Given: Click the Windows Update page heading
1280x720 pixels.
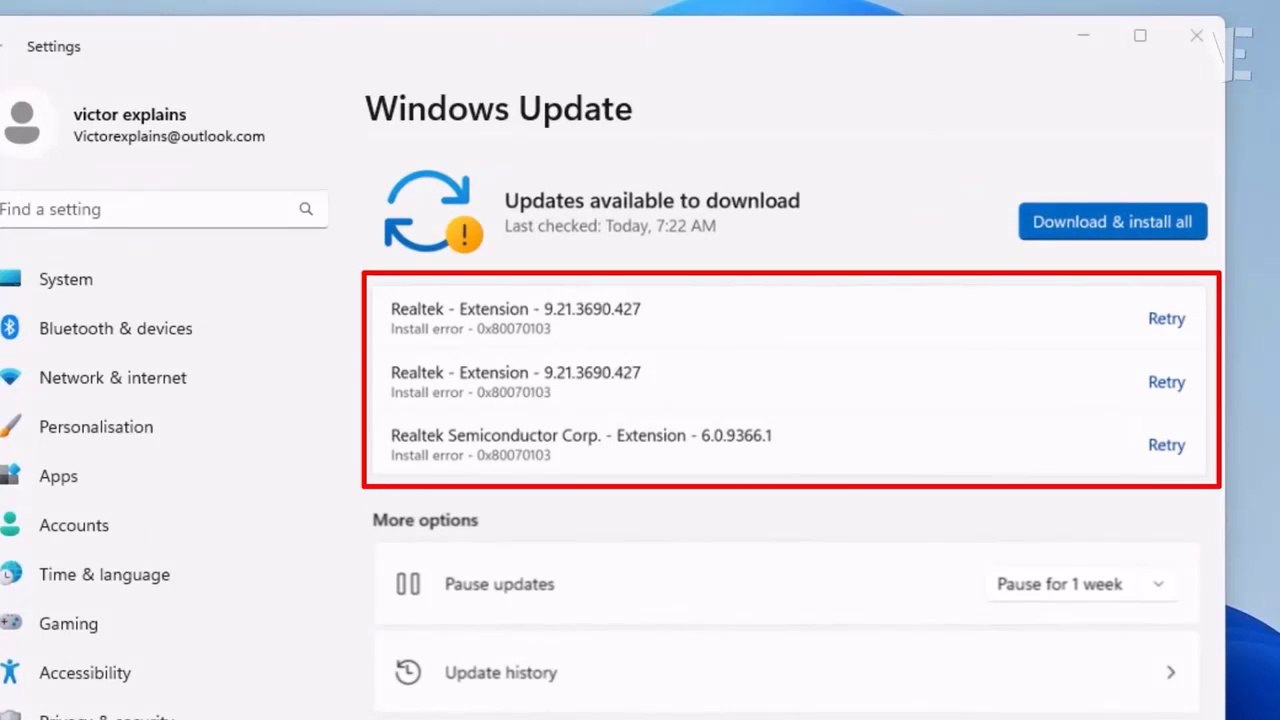Looking at the screenshot, I should (498, 108).
